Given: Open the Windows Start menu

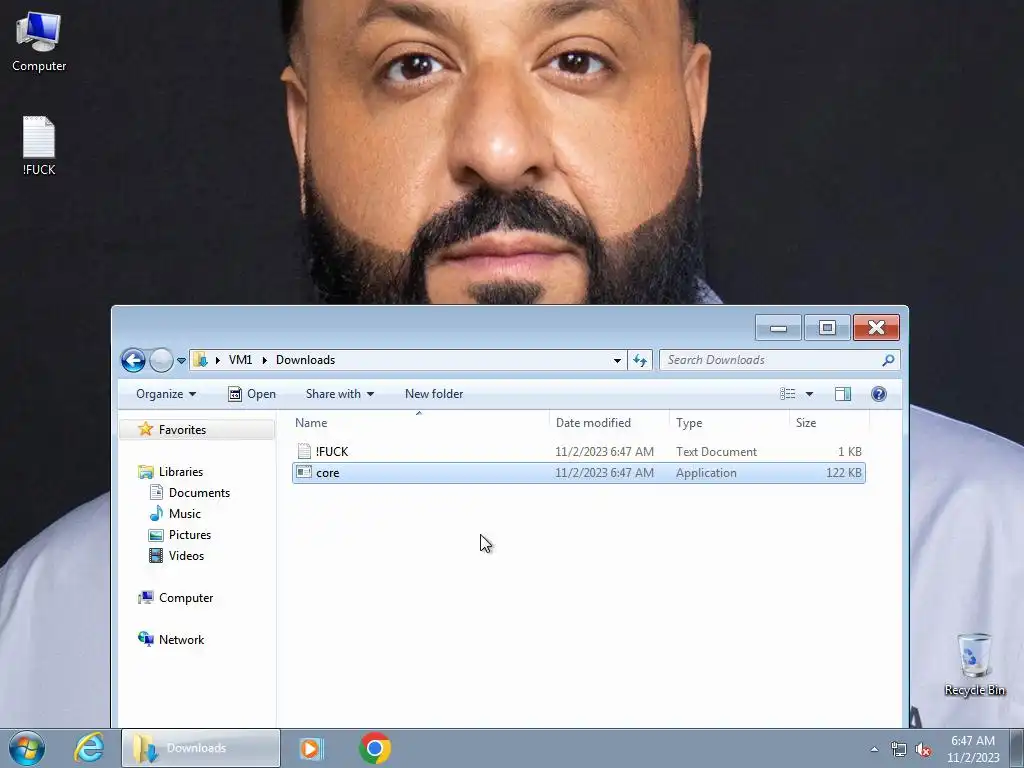Looking at the screenshot, I should tap(27, 748).
